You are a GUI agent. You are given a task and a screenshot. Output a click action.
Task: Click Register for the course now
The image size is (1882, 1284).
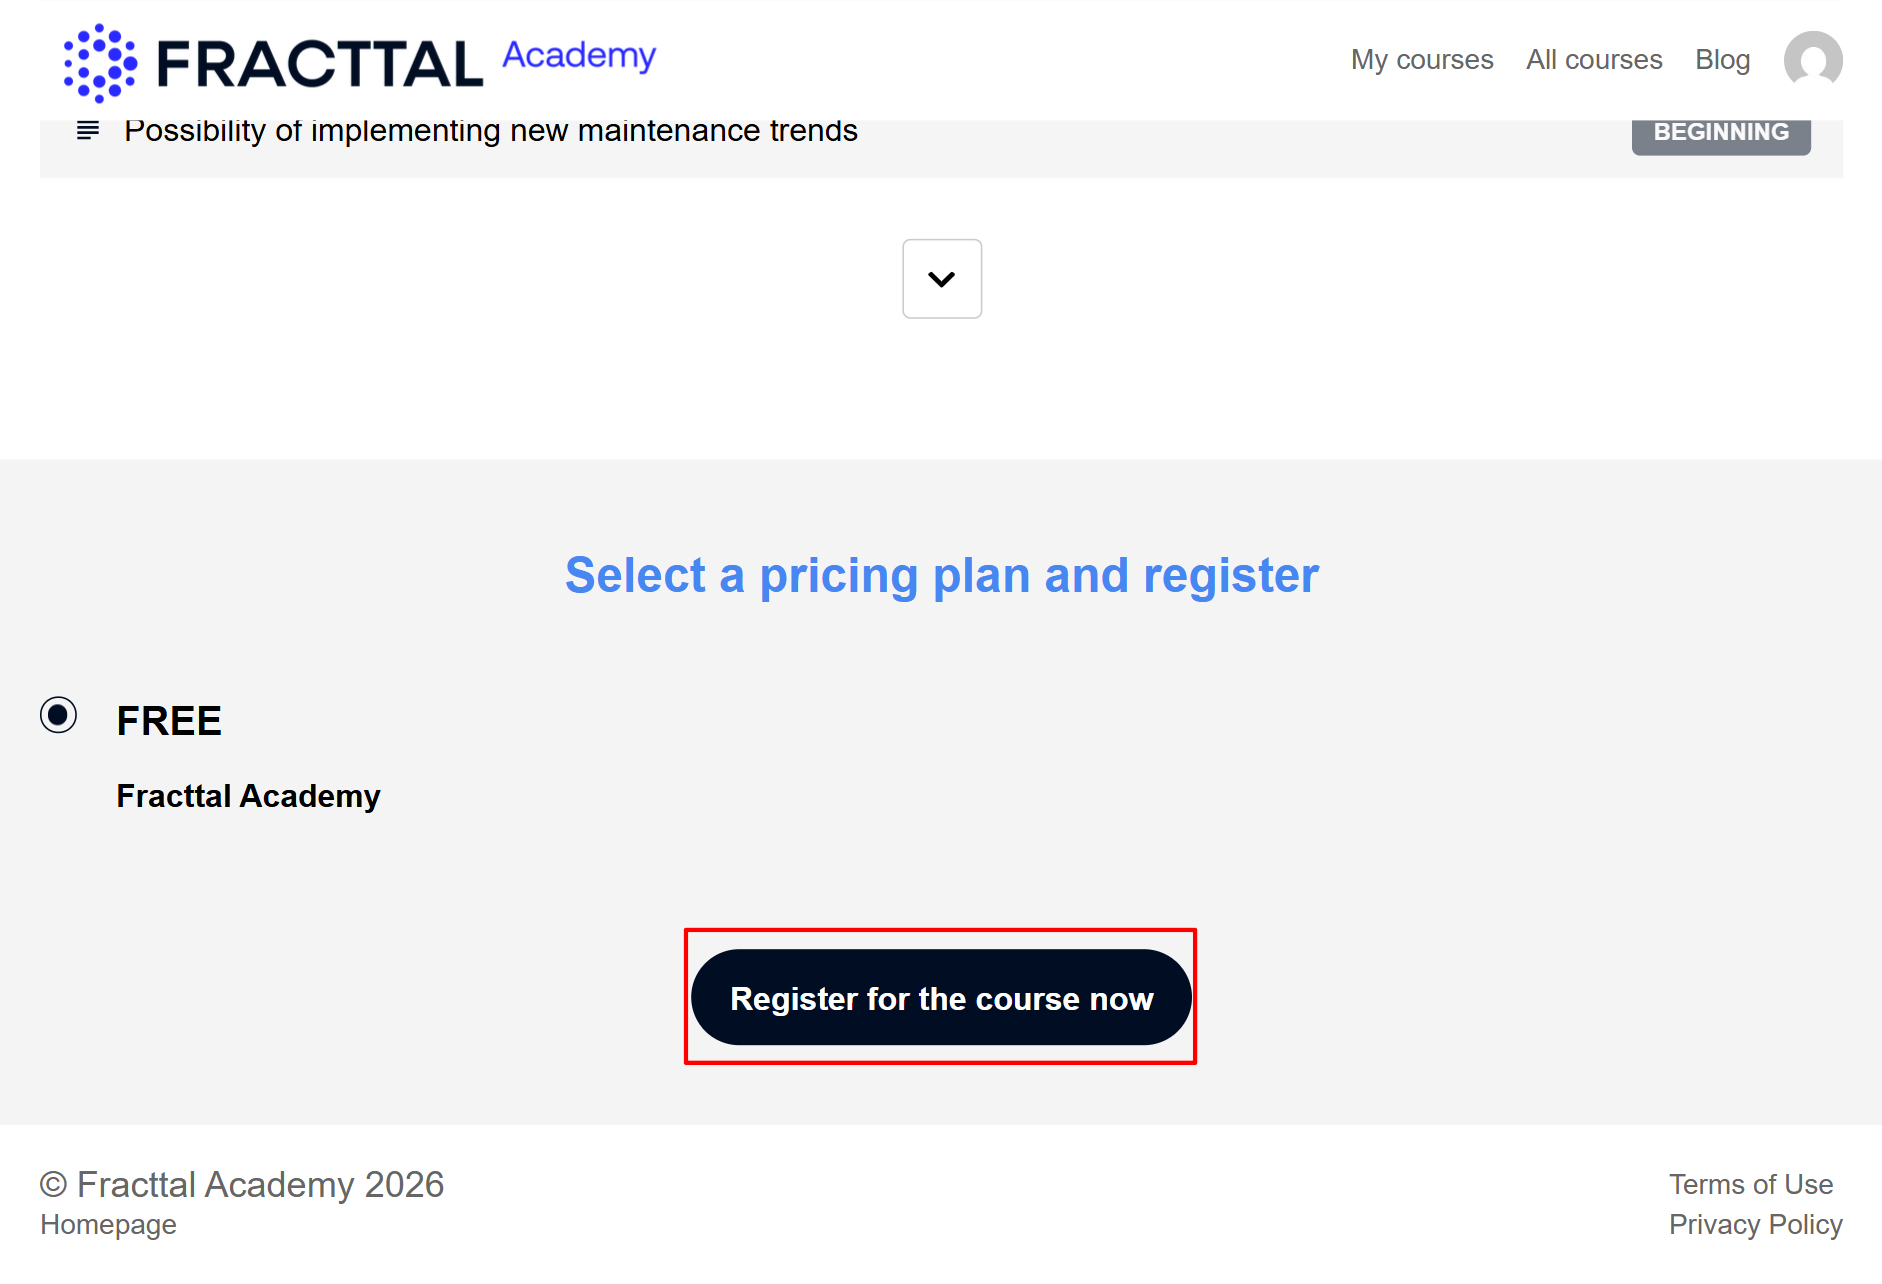(941, 998)
